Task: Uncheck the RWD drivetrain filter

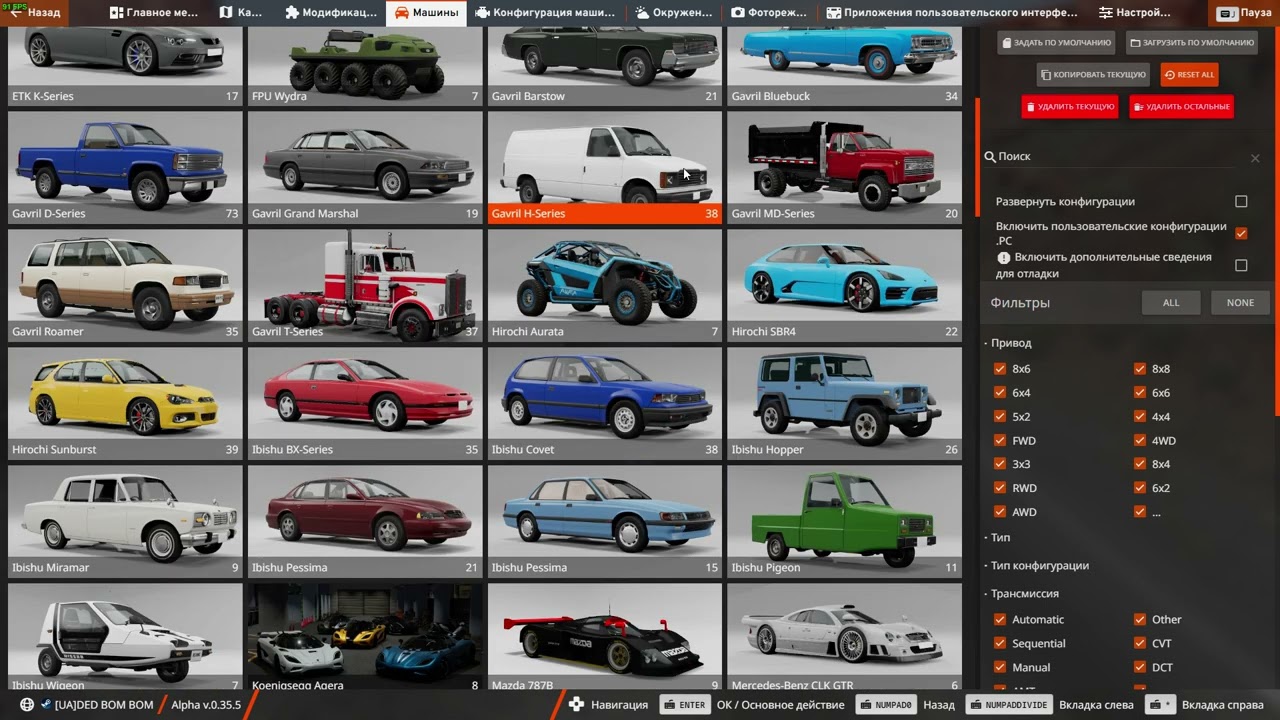Action: pyautogui.click(x=1000, y=488)
